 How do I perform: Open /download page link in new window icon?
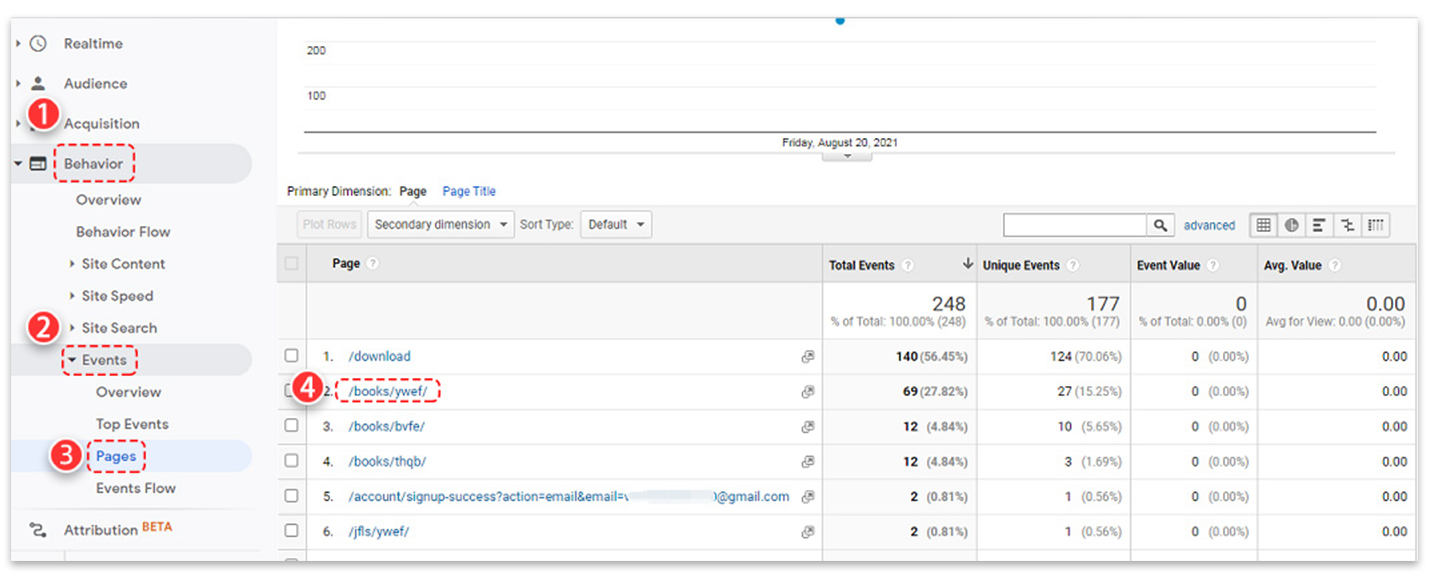[807, 357]
